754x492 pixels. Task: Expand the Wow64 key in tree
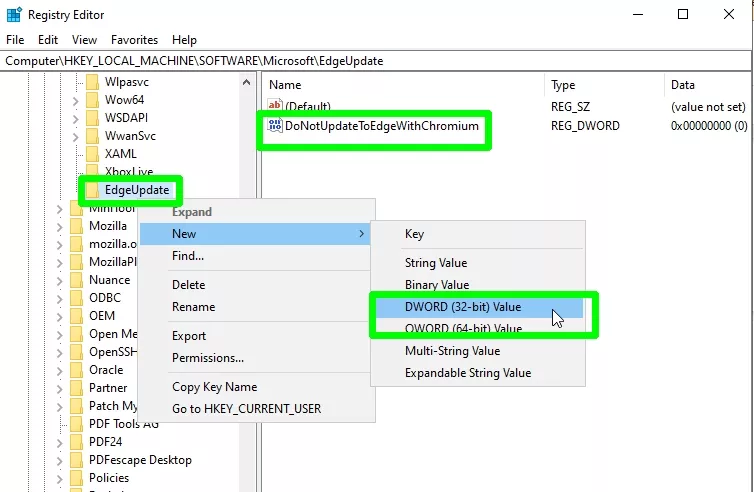75,101
